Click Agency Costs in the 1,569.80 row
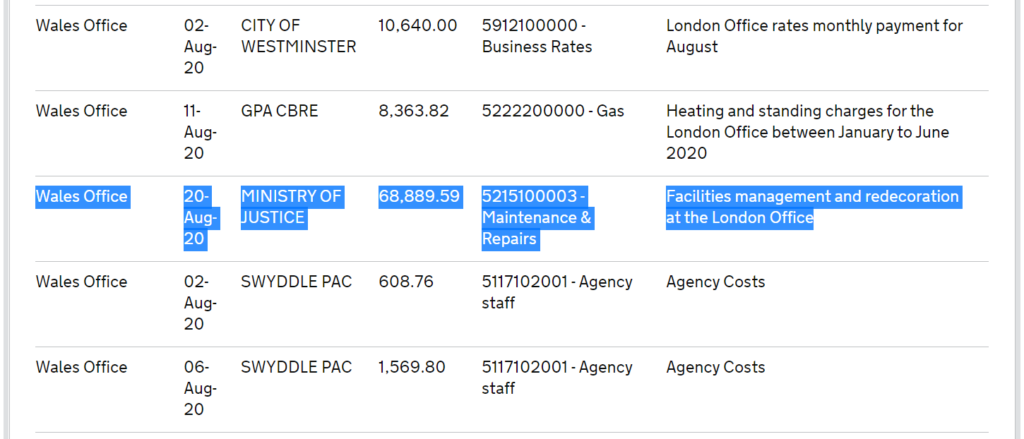1024x439 pixels. pyautogui.click(x=715, y=367)
